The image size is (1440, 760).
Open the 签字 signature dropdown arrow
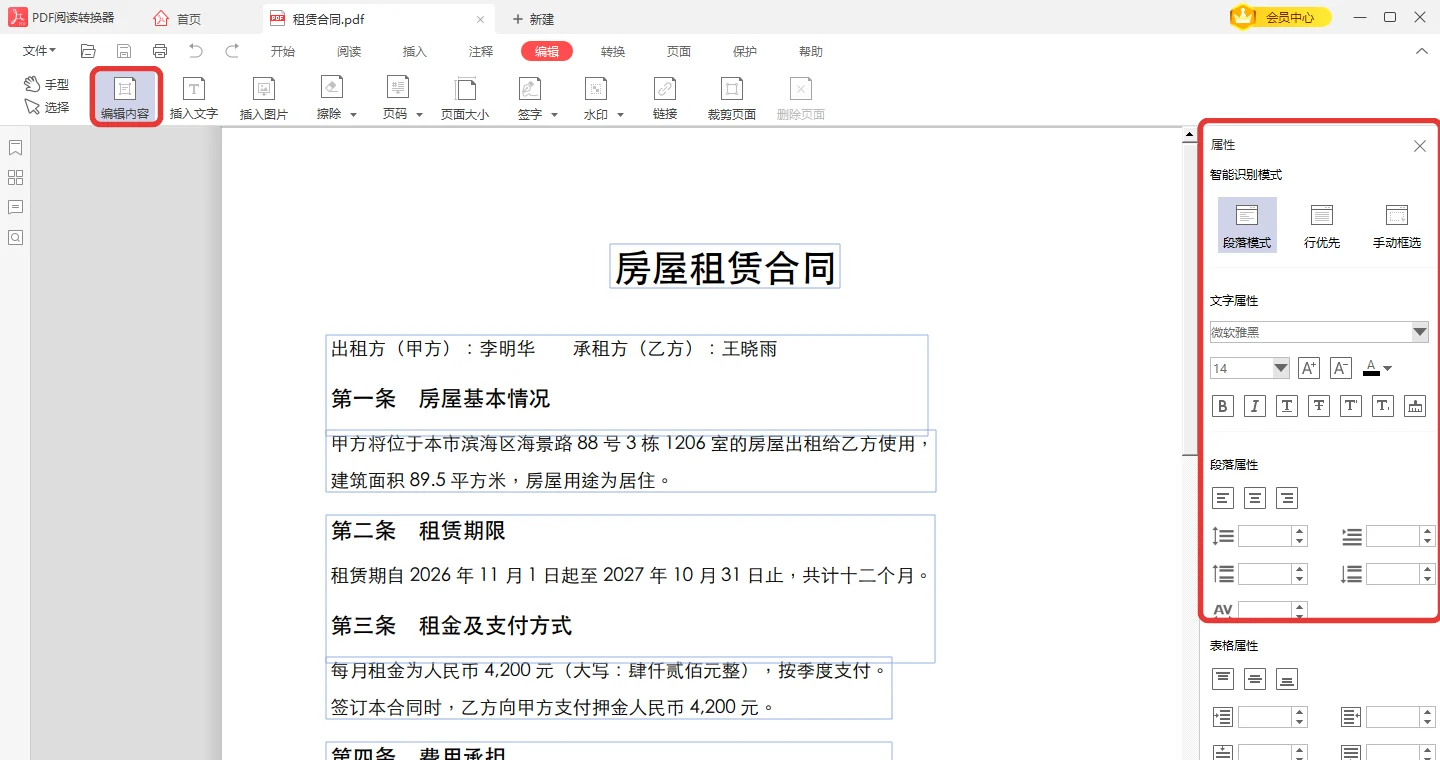click(x=554, y=115)
